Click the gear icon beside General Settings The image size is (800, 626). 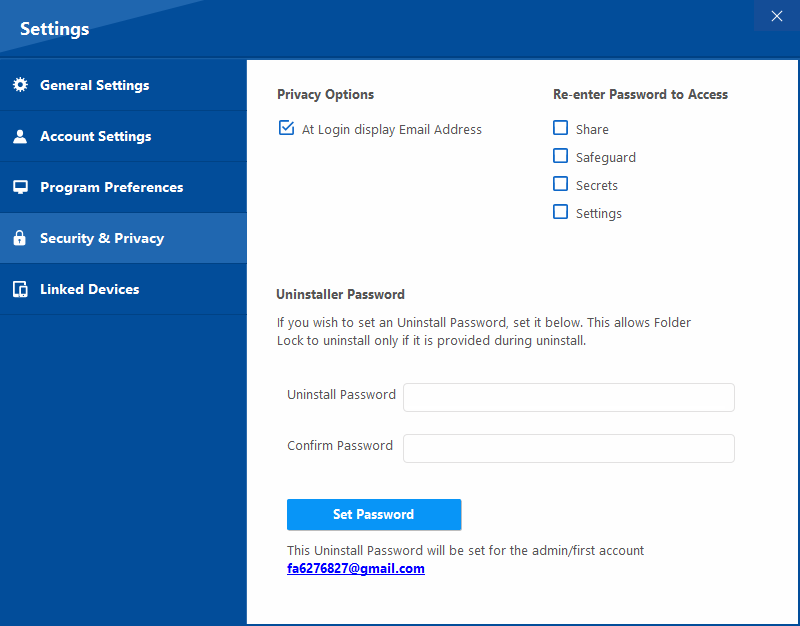pos(20,85)
